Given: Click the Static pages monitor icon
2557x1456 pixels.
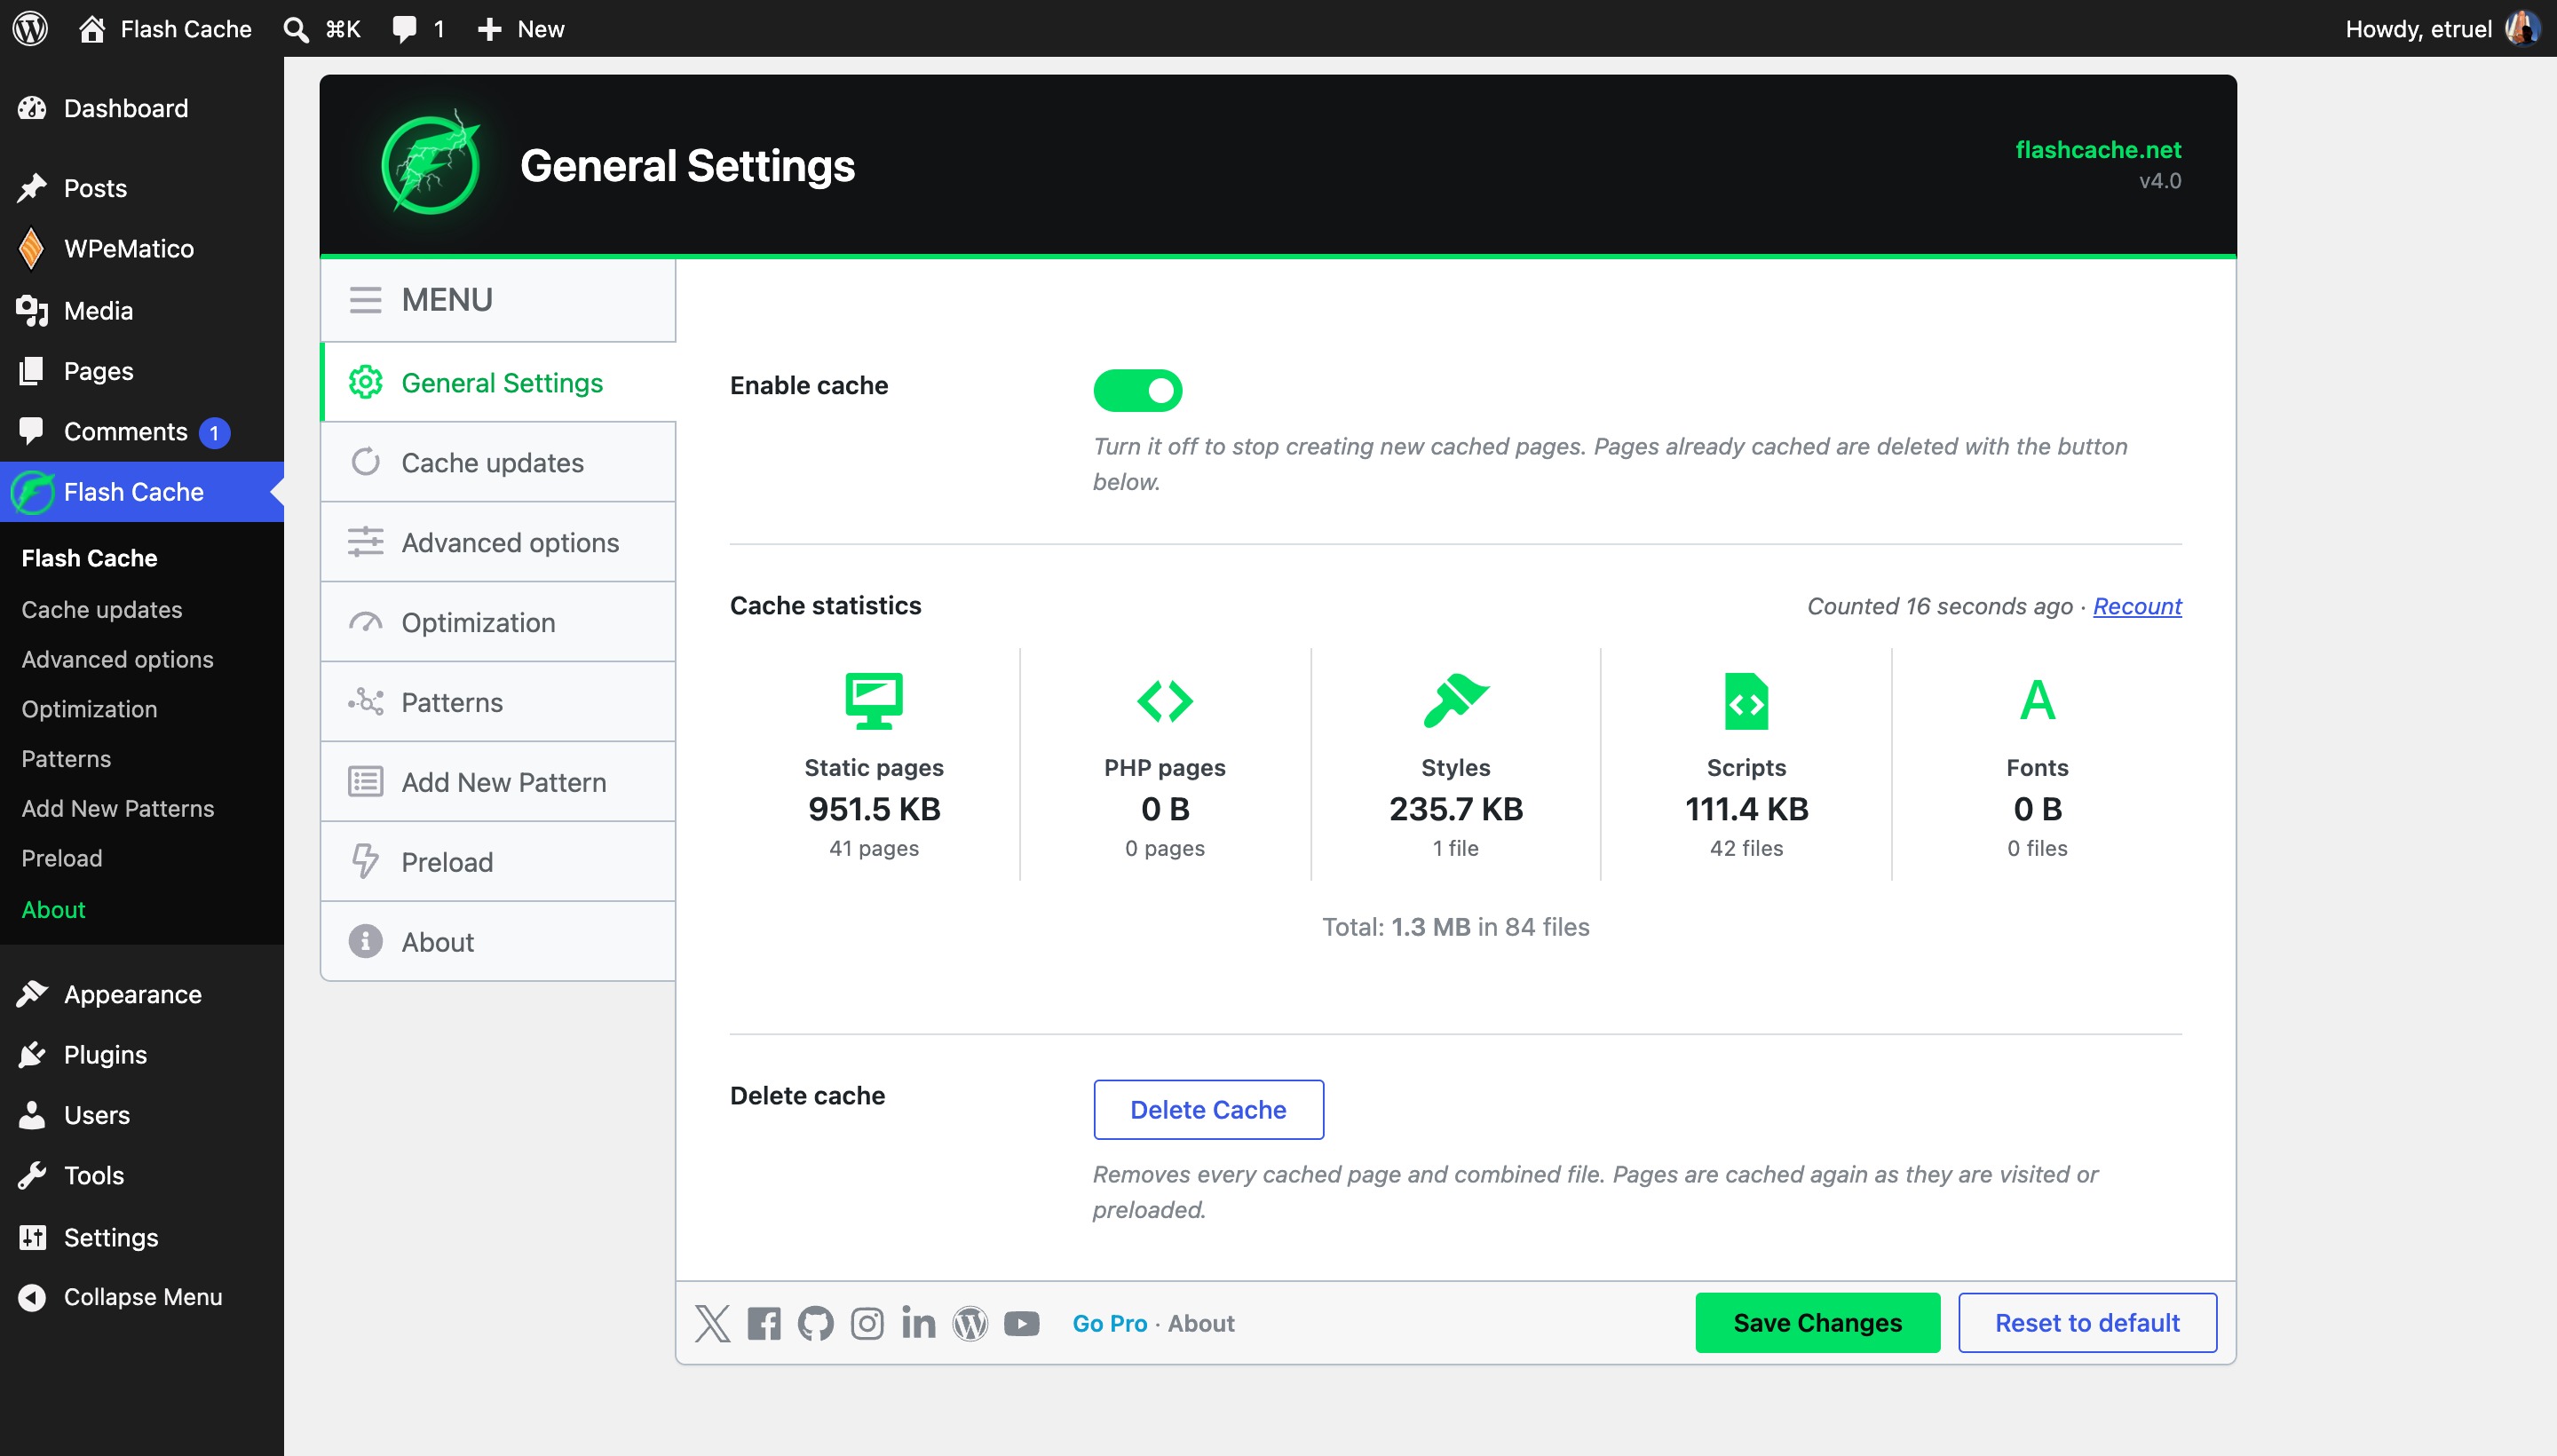Looking at the screenshot, I should [x=874, y=700].
